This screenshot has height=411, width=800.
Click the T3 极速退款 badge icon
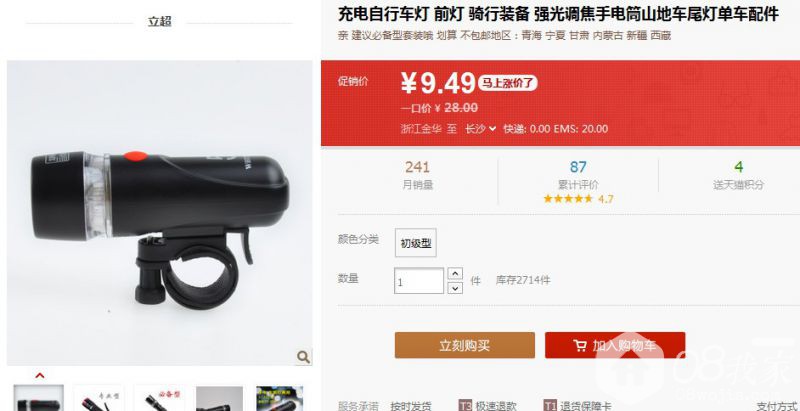click(x=465, y=406)
